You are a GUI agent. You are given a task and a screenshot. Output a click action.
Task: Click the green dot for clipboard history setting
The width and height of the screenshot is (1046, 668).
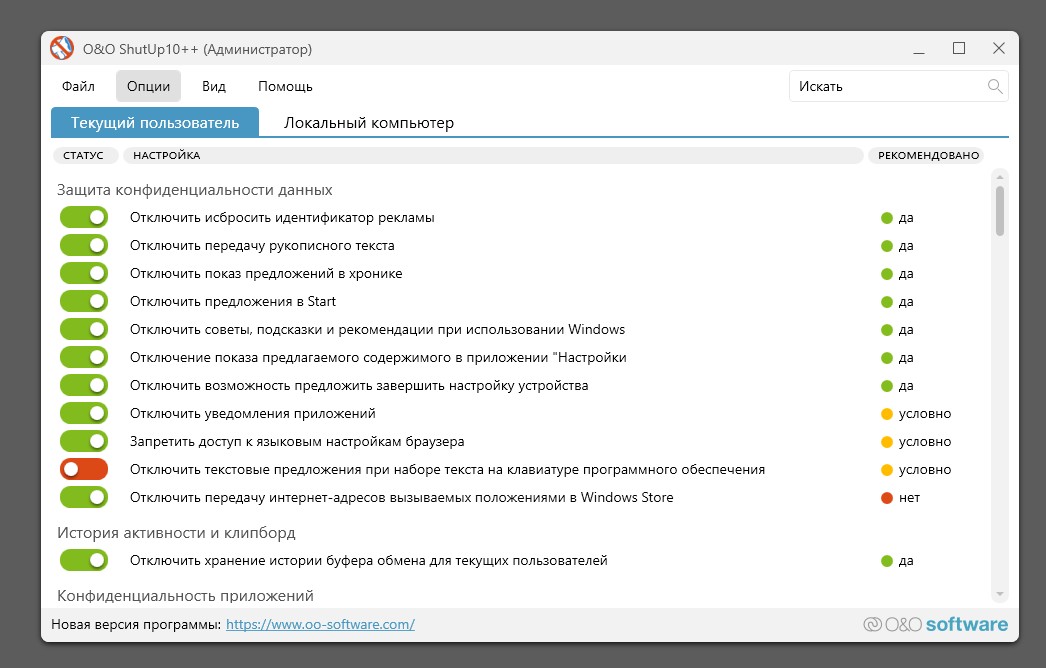pyautogui.click(x=886, y=561)
